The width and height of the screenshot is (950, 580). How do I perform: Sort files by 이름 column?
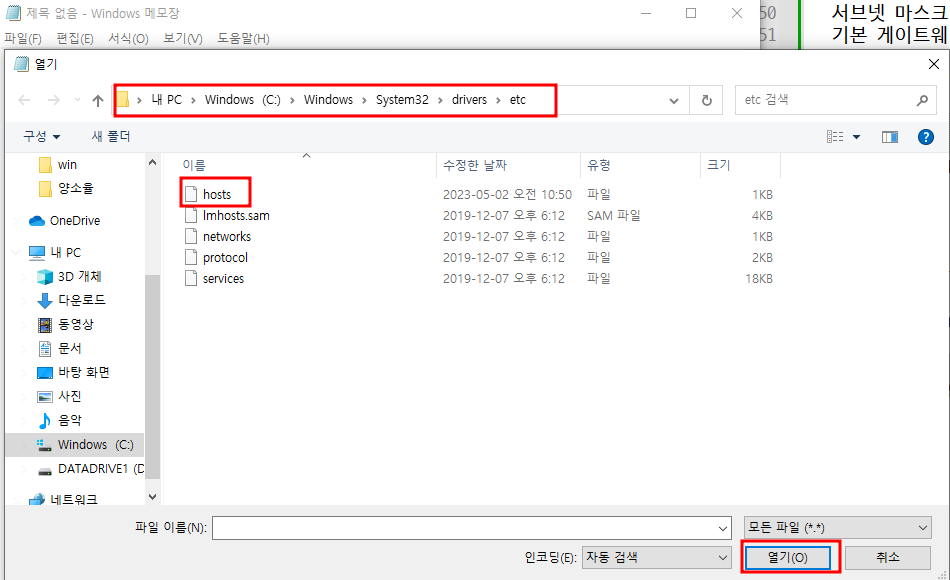pos(194,165)
